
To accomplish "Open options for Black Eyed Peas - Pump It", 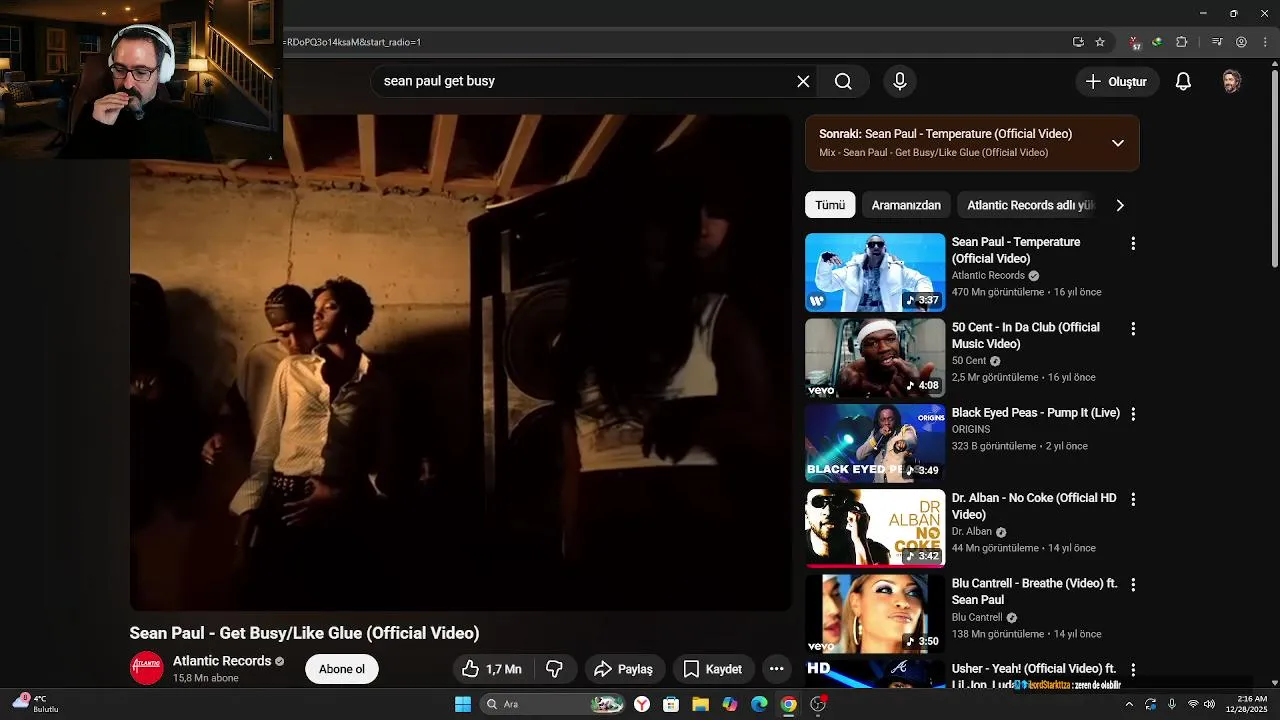I will click(x=1133, y=413).
